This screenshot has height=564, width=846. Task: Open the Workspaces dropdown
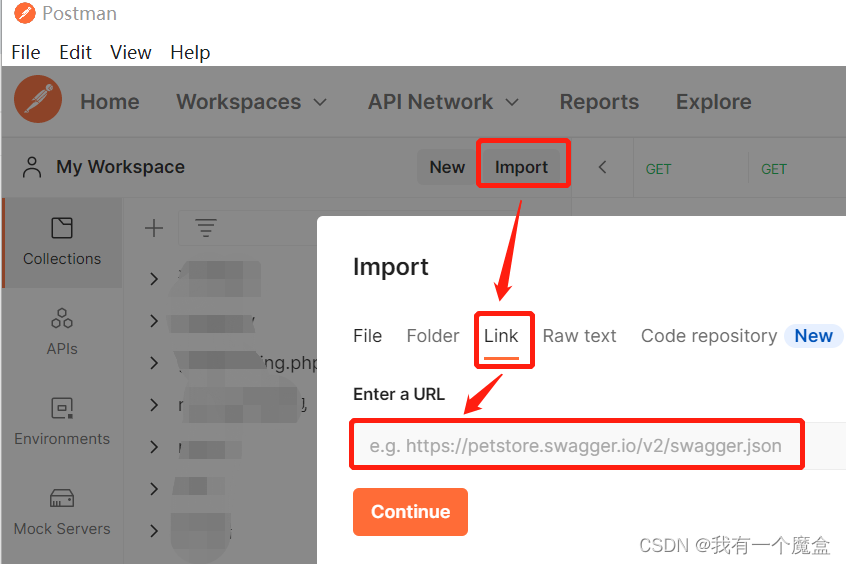point(251,102)
